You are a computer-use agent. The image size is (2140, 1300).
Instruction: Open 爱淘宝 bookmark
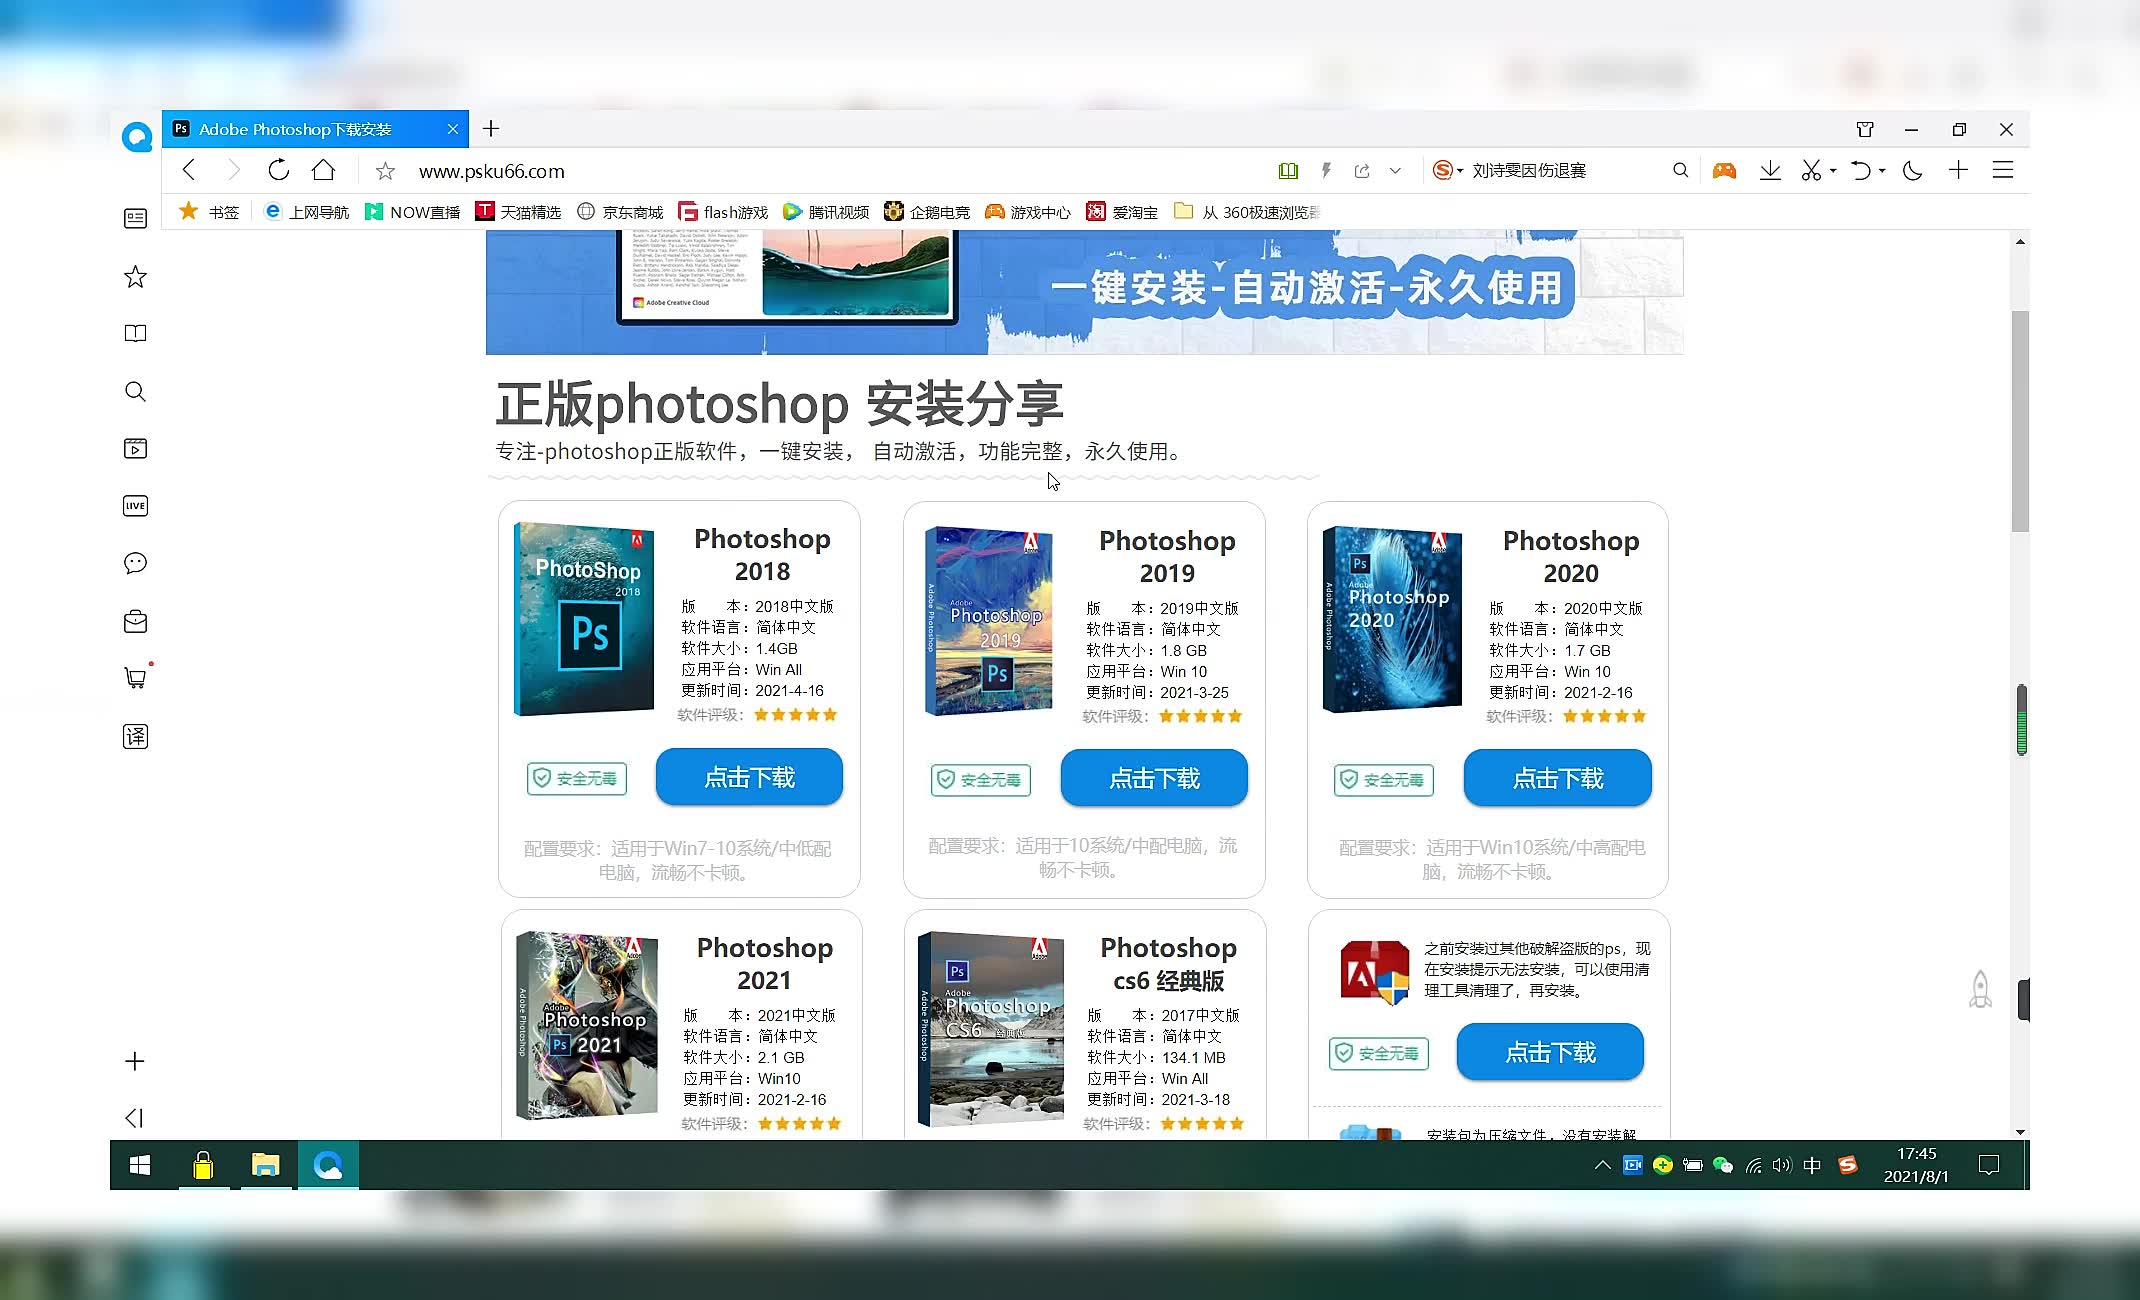[x=1122, y=212]
